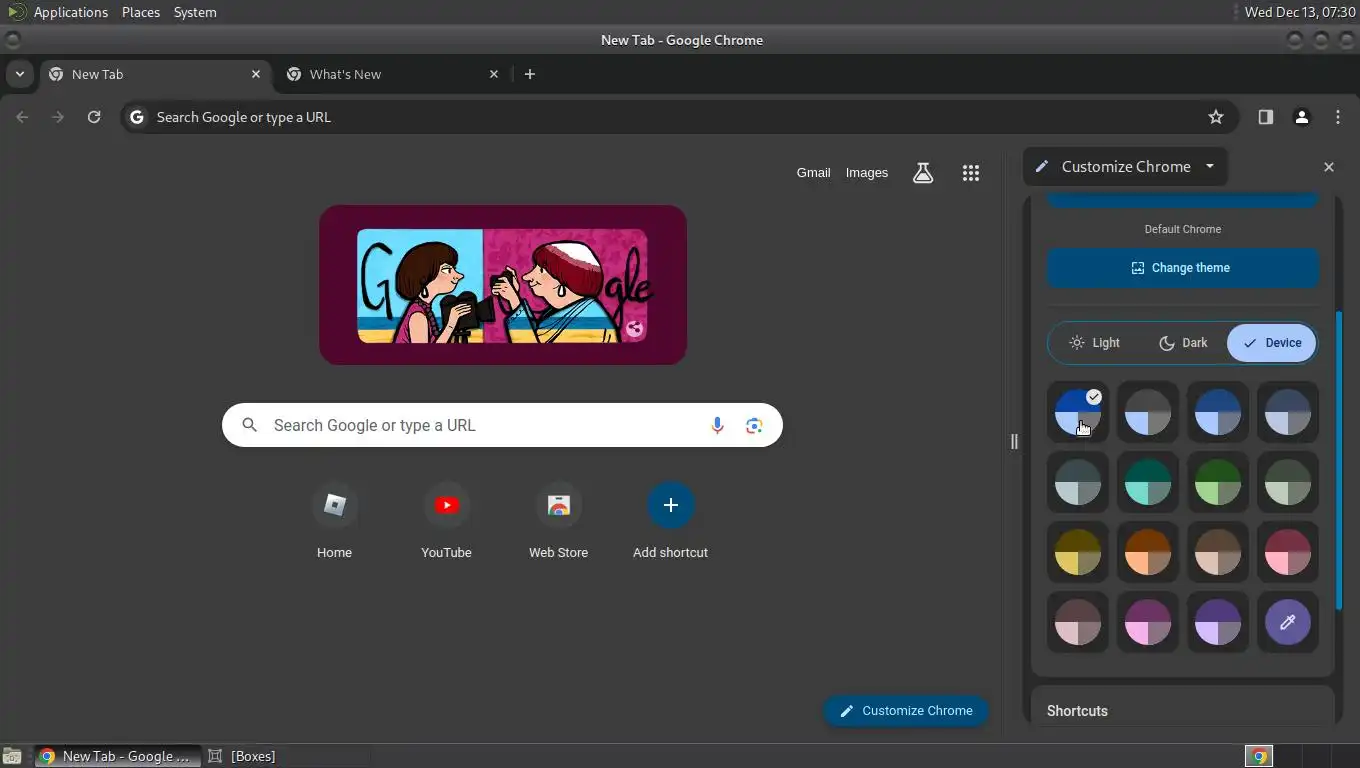The image size is (1360, 768).
Task: Open the Chrome profile icon
Action: coord(1301,117)
